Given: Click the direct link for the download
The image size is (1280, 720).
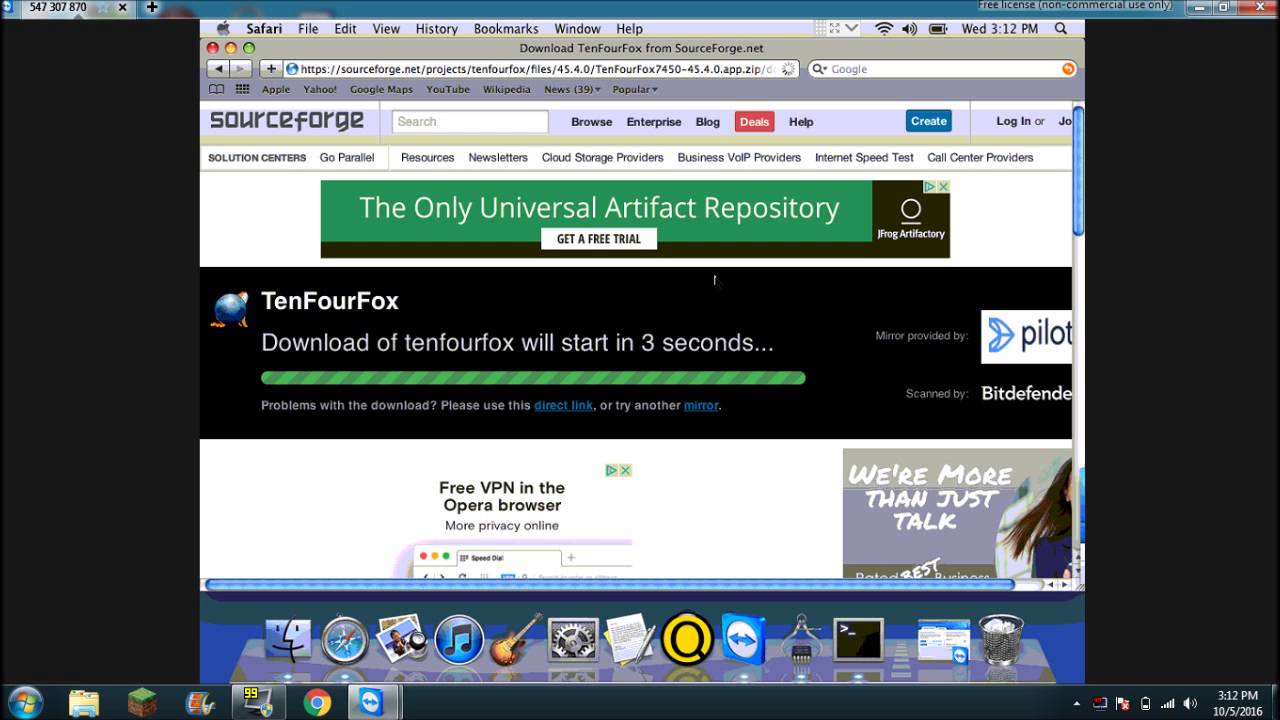Looking at the screenshot, I should 563,405.
